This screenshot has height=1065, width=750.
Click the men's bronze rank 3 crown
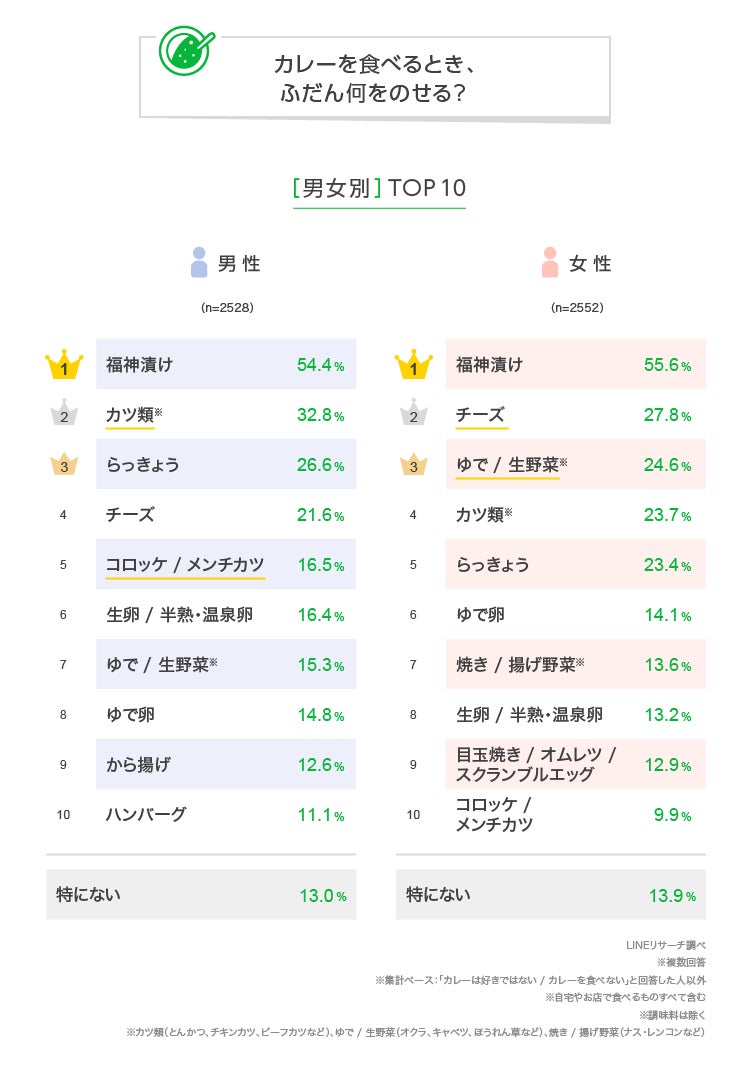coord(63,465)
